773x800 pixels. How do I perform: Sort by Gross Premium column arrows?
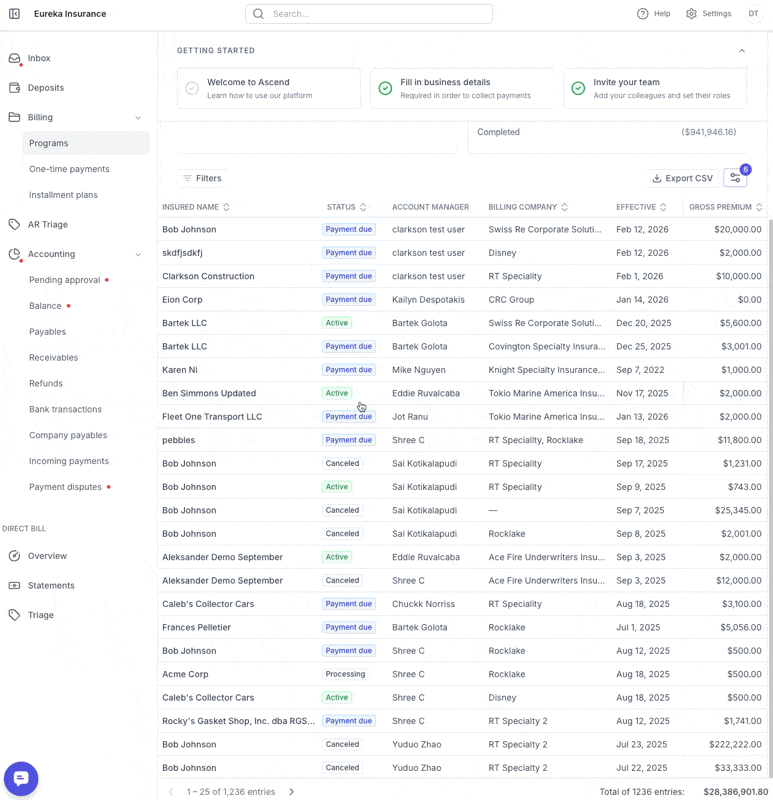pyautogui.click(x=759, y=207)
